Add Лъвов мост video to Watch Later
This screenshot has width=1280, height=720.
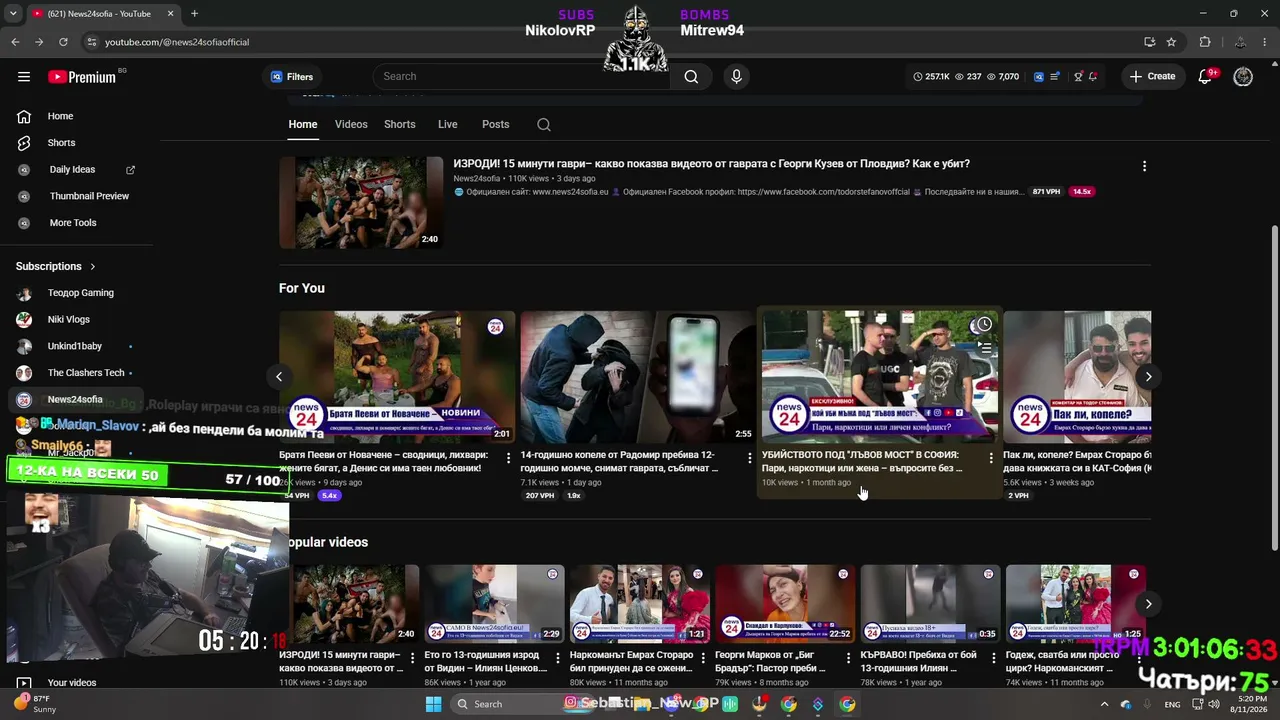[984, 325]
